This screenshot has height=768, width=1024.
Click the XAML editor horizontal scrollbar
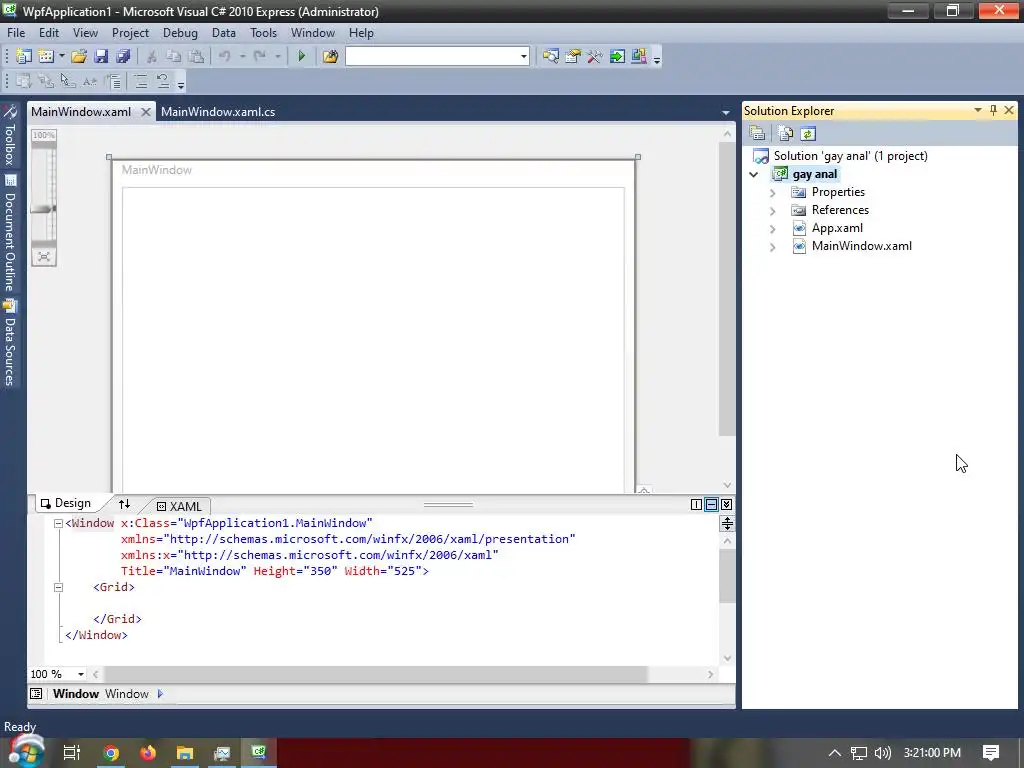(376, 674)
